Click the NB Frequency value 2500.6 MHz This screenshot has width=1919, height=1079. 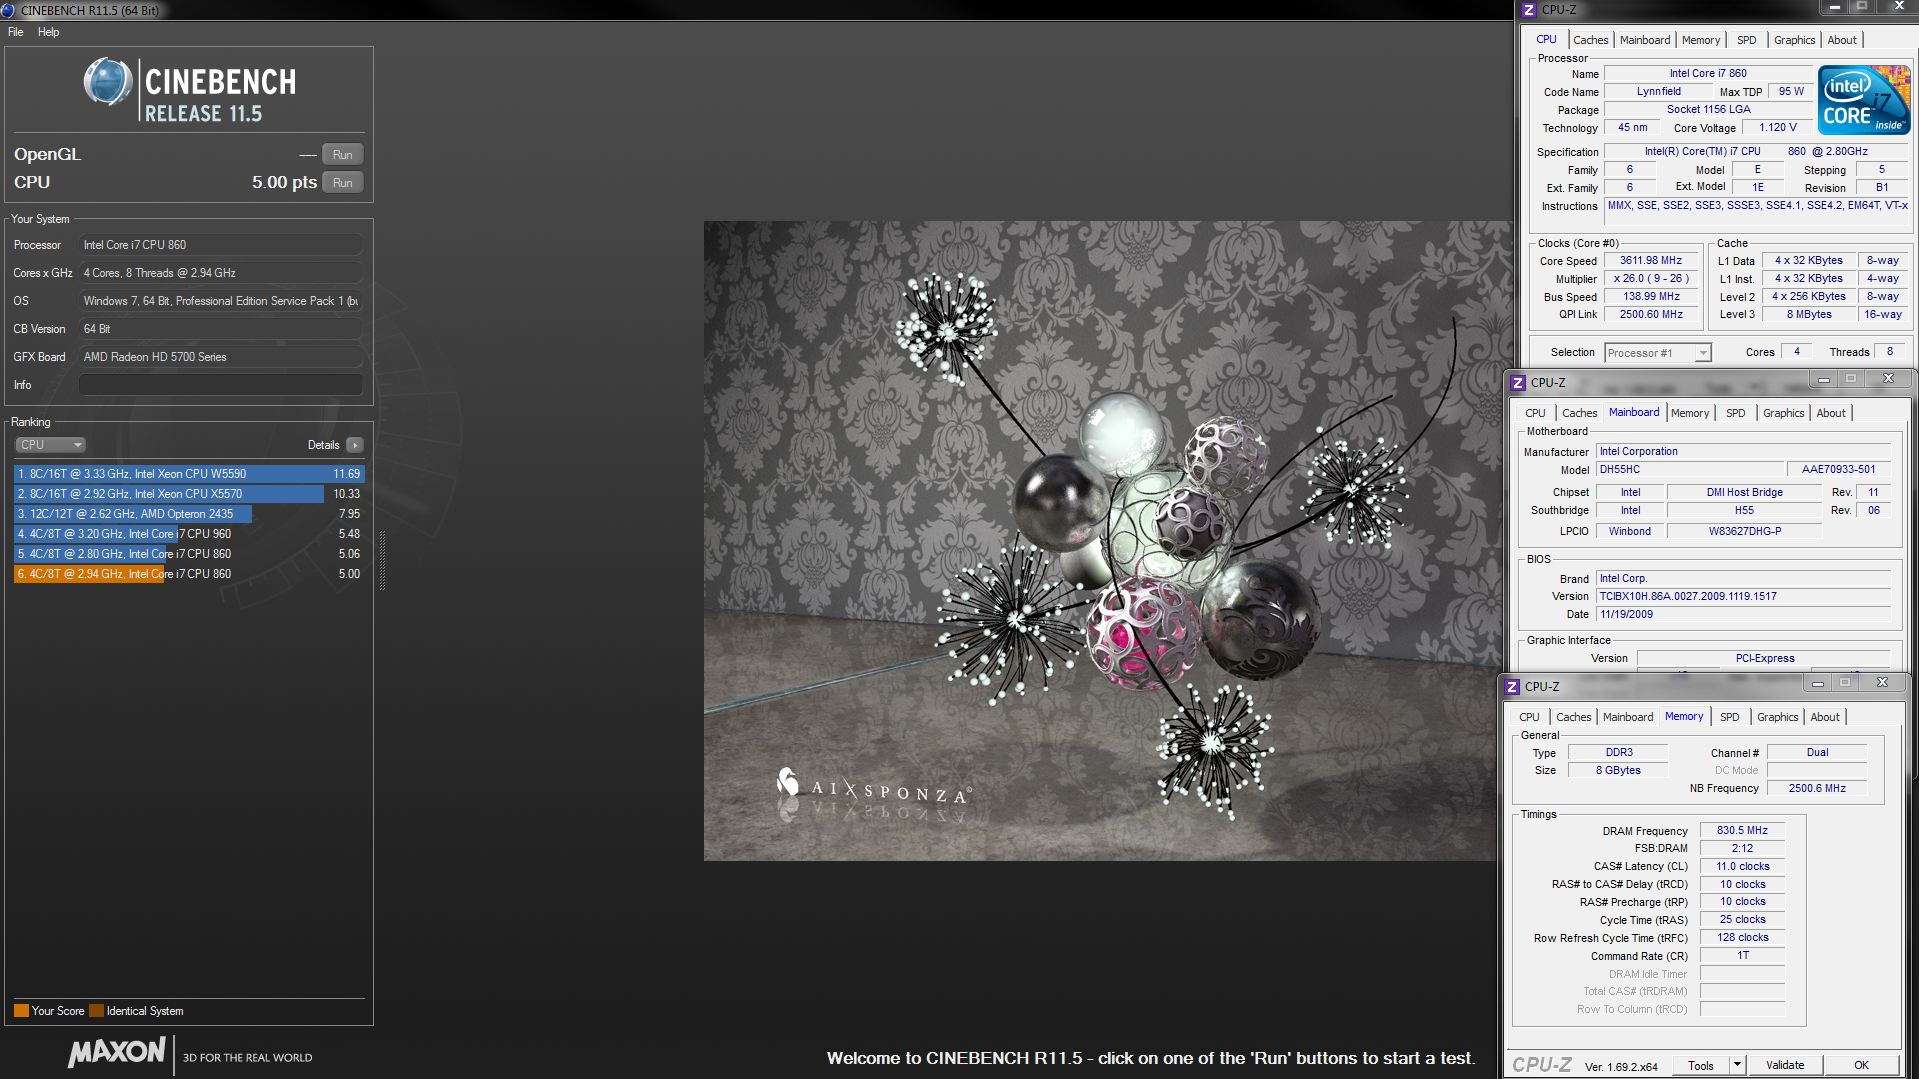(1817, 789)
